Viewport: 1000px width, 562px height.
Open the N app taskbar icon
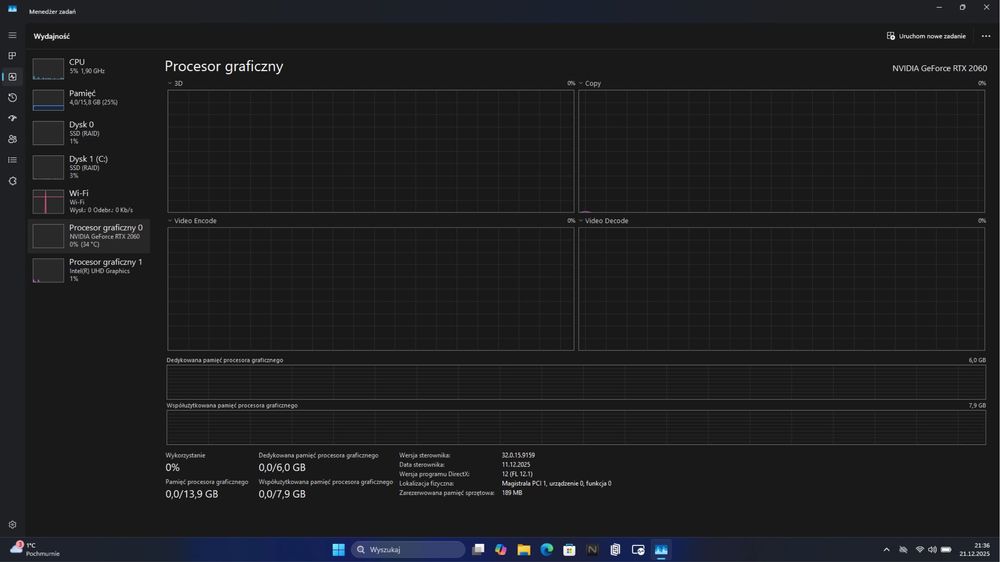tap(592, 549)
